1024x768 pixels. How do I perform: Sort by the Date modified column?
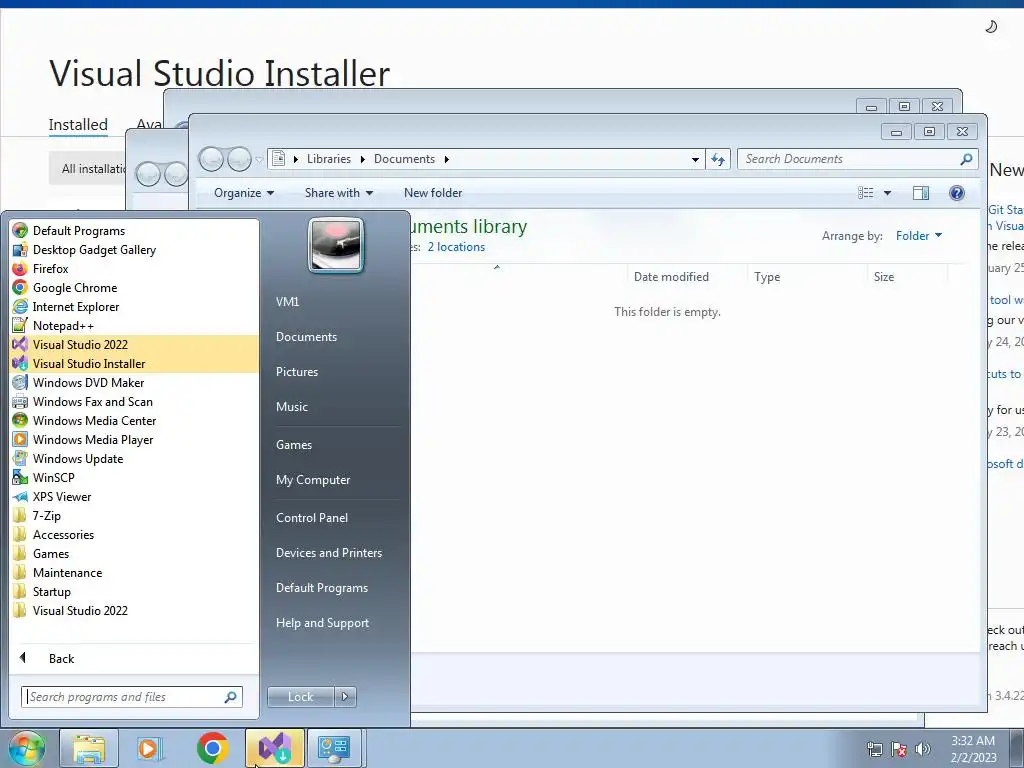[687, 277]
